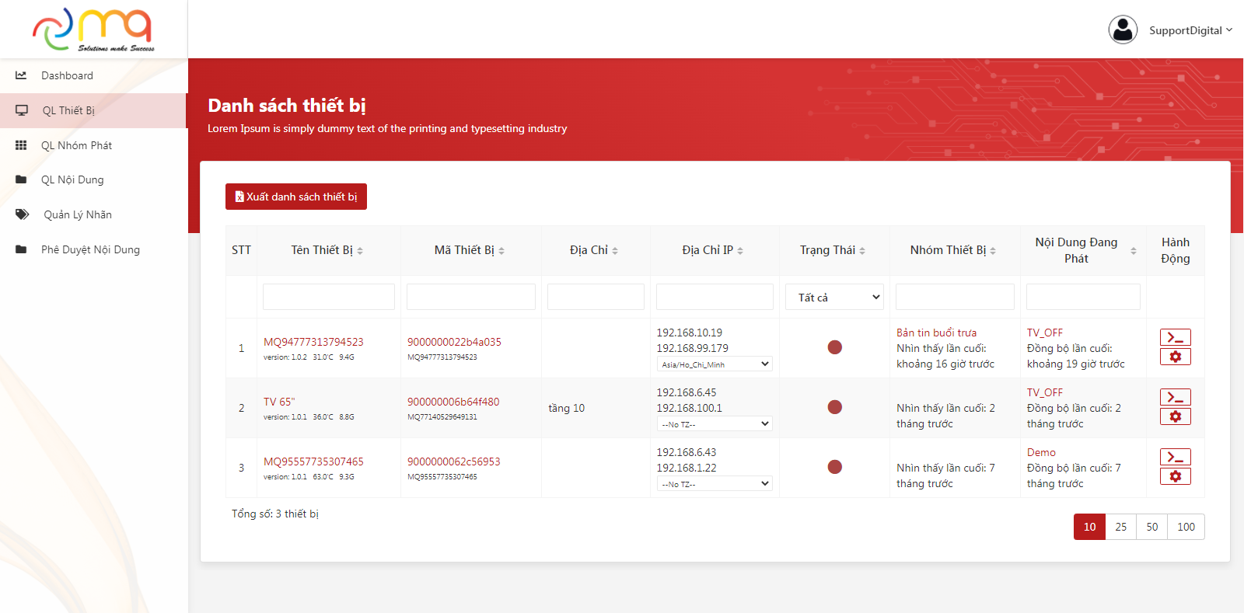Image resolution: width=1244 pixels, height=613 pixels.
Task: Open terminal icon for device MQ95557735307465
Action: (x=1175, y=457)
